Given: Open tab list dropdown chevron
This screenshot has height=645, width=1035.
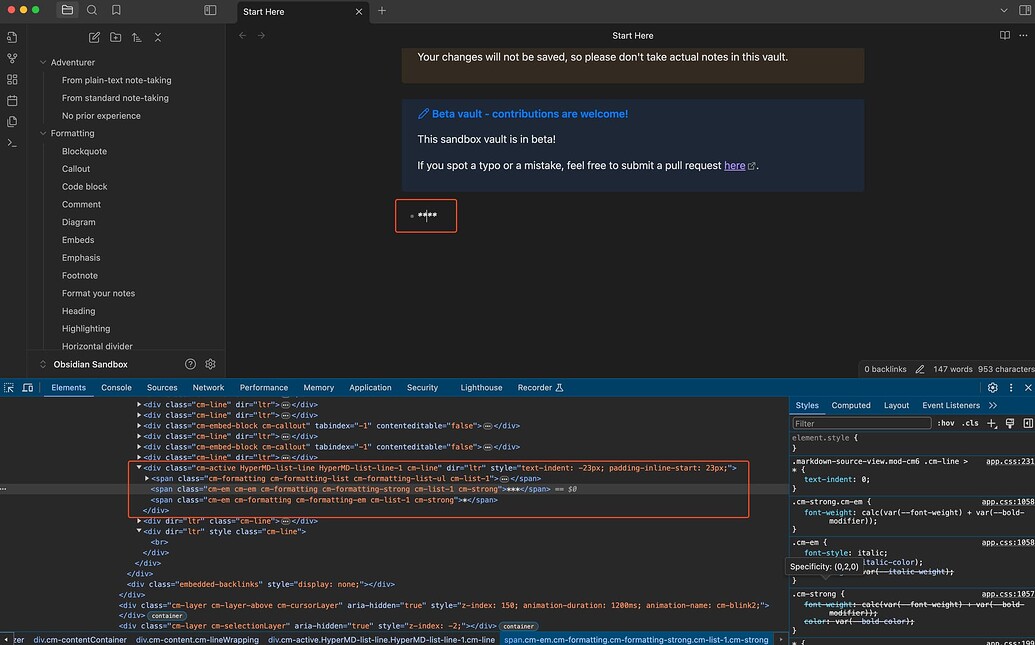Looking at the screenshot, I should (1003, 11).
